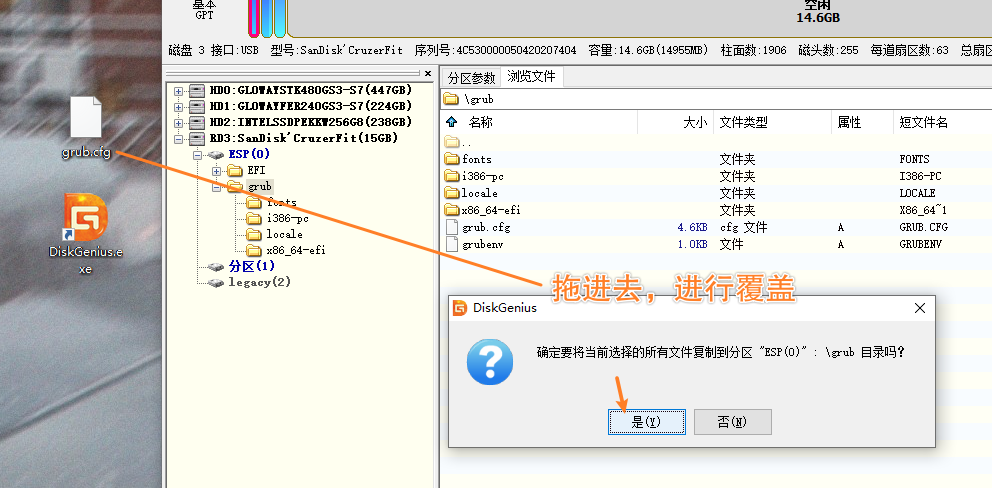Select locale folder in tree

pos(284,234)
